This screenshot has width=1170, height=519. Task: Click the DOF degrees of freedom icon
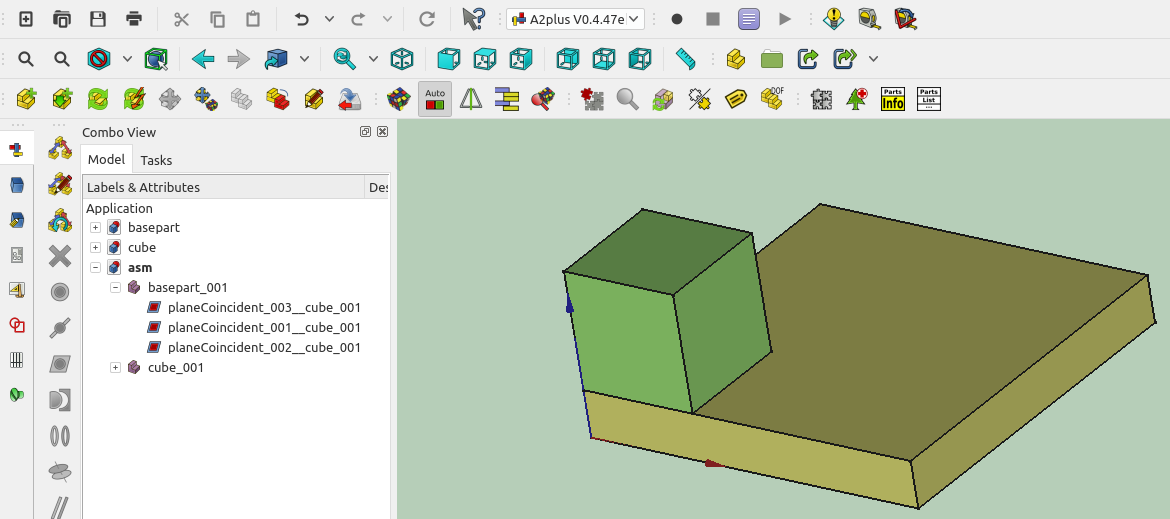(772, 99)
